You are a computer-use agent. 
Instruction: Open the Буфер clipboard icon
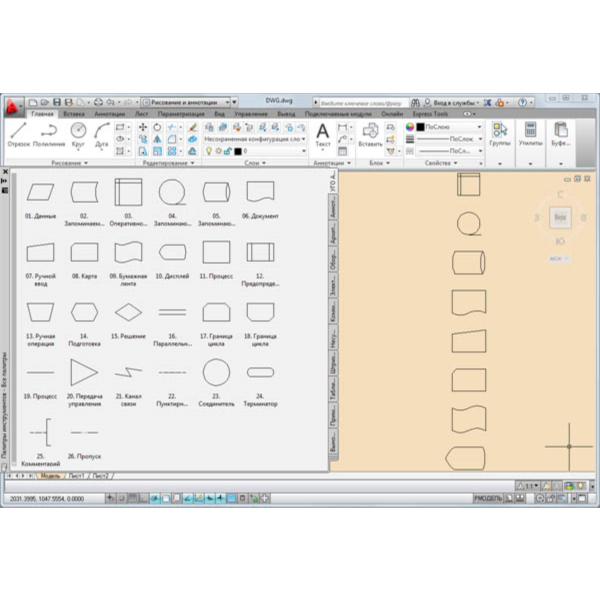[x=561, y=134]
